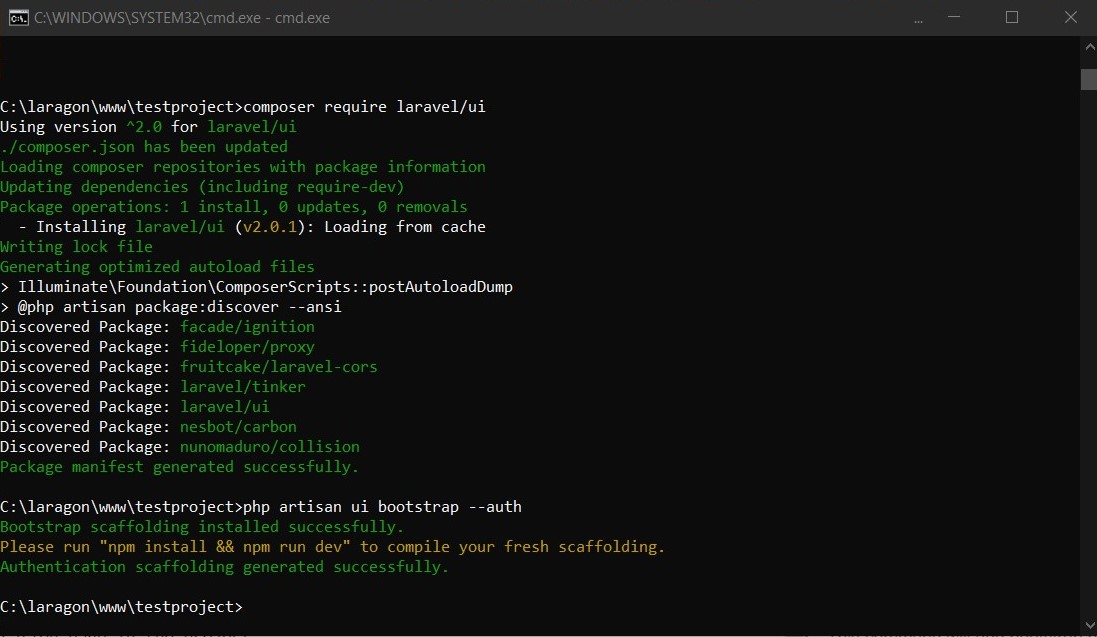Image resolution: width=1097 pixels, height=637 pixels.
Task: Click "@php artisan package:discover --ansi" line
Action: click(171, 307)
